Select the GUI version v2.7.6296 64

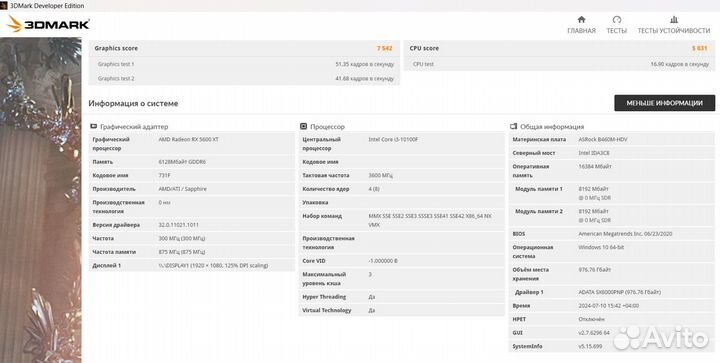(594, 333)
